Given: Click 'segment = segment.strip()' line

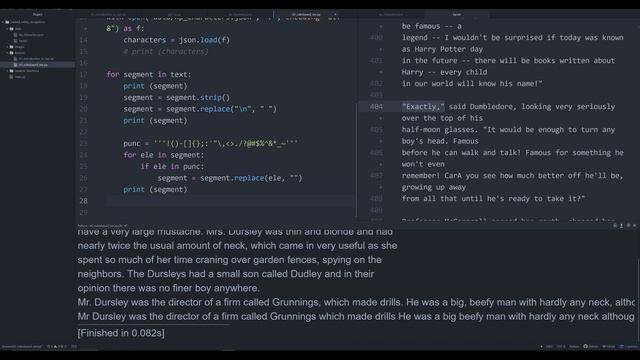Looking at the screenshot, I should [x=176, y=98].
